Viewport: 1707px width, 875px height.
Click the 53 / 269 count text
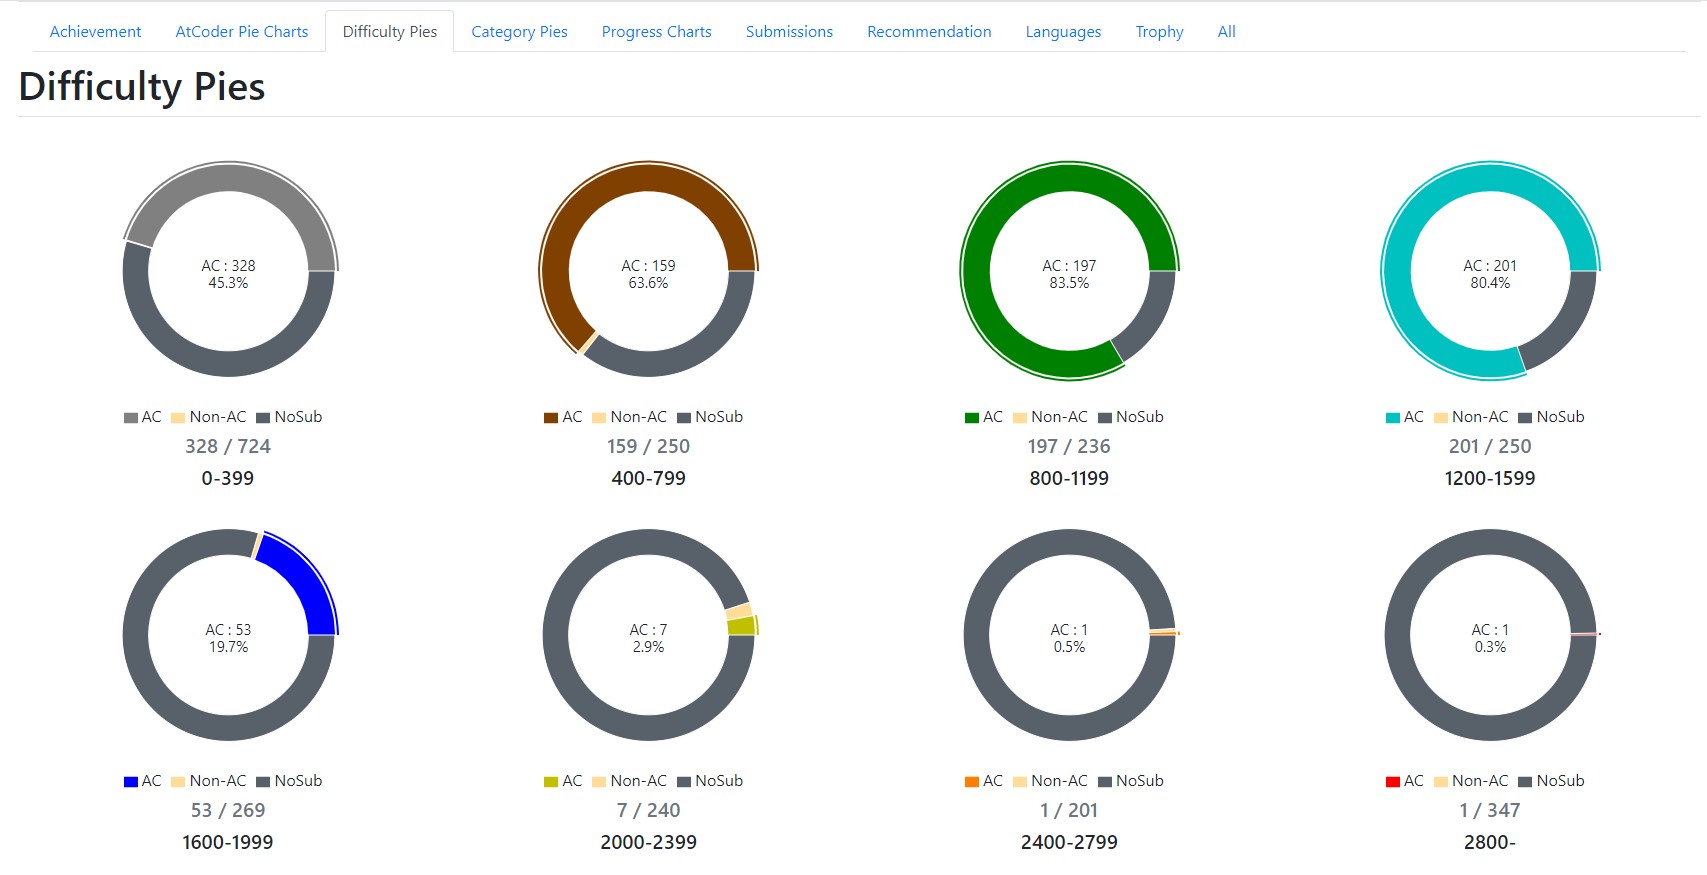(x=228, y=811)
